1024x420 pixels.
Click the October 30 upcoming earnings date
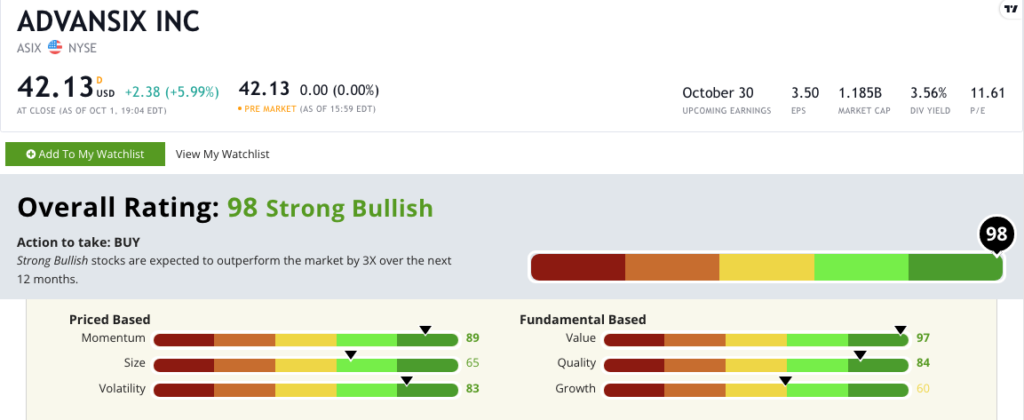pos(716,92)
